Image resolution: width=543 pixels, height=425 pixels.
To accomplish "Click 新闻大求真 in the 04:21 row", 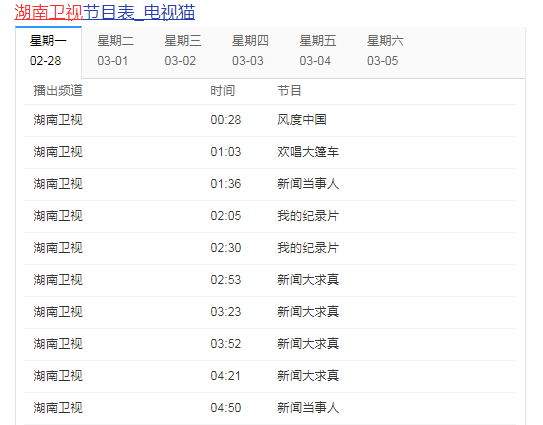I will click(308, 376).
